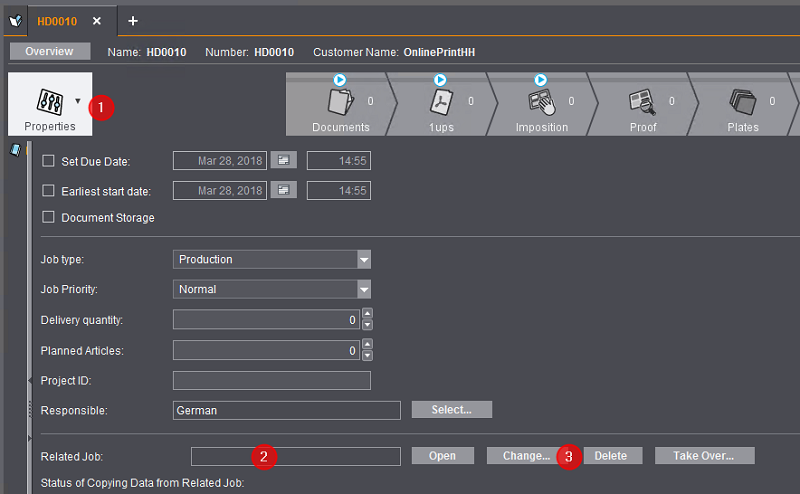
Task: Open the Documents workflow step
Action: (340, 104)
